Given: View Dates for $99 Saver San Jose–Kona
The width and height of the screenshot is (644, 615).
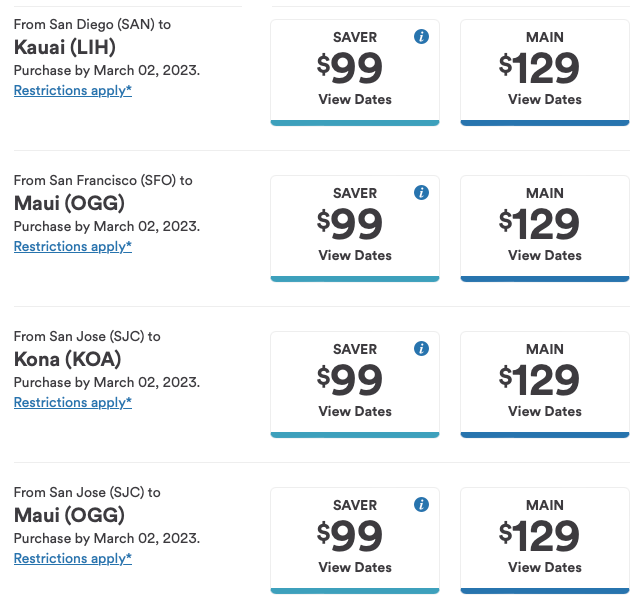Looking at the screenshot, I should pos(355,411).
